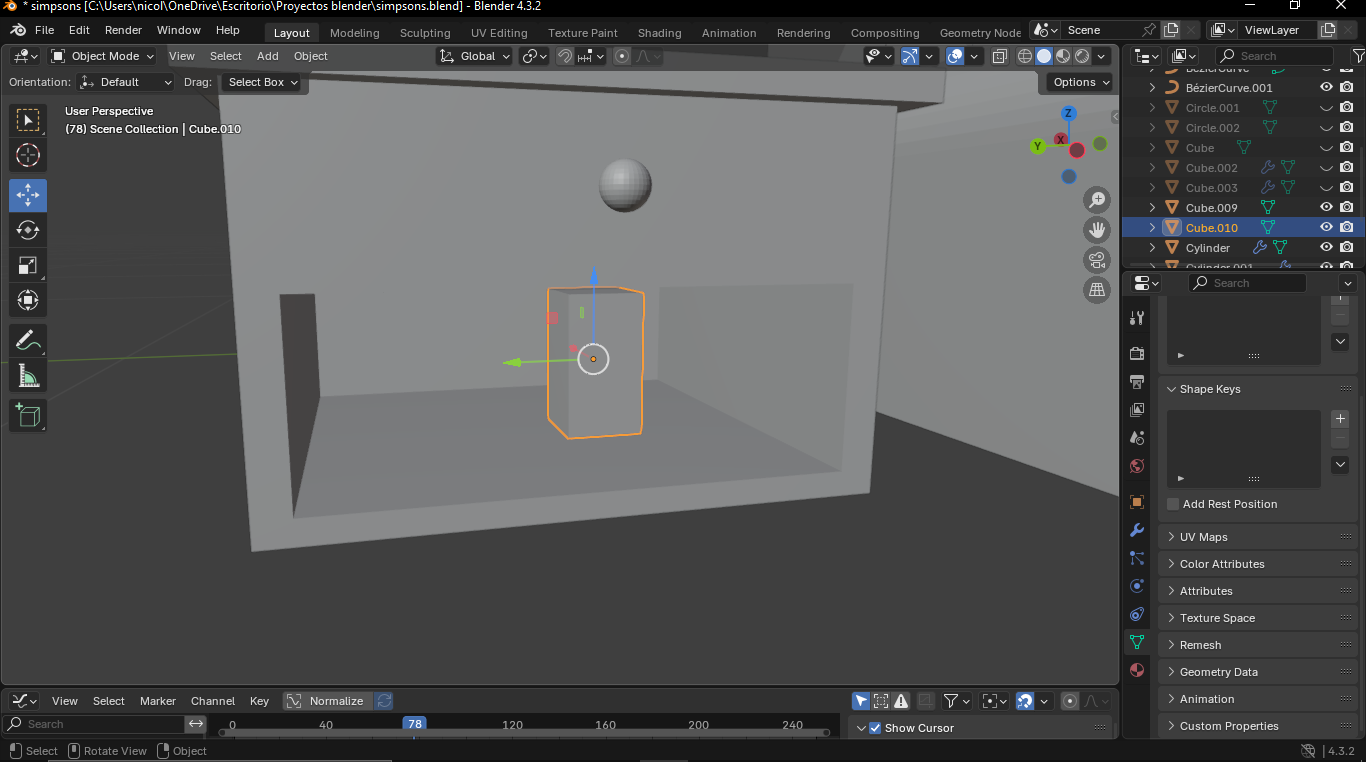The image size is (1366, 762).
Task: Click the blue Z axis gizmo ball
Action: (1068, 113)
